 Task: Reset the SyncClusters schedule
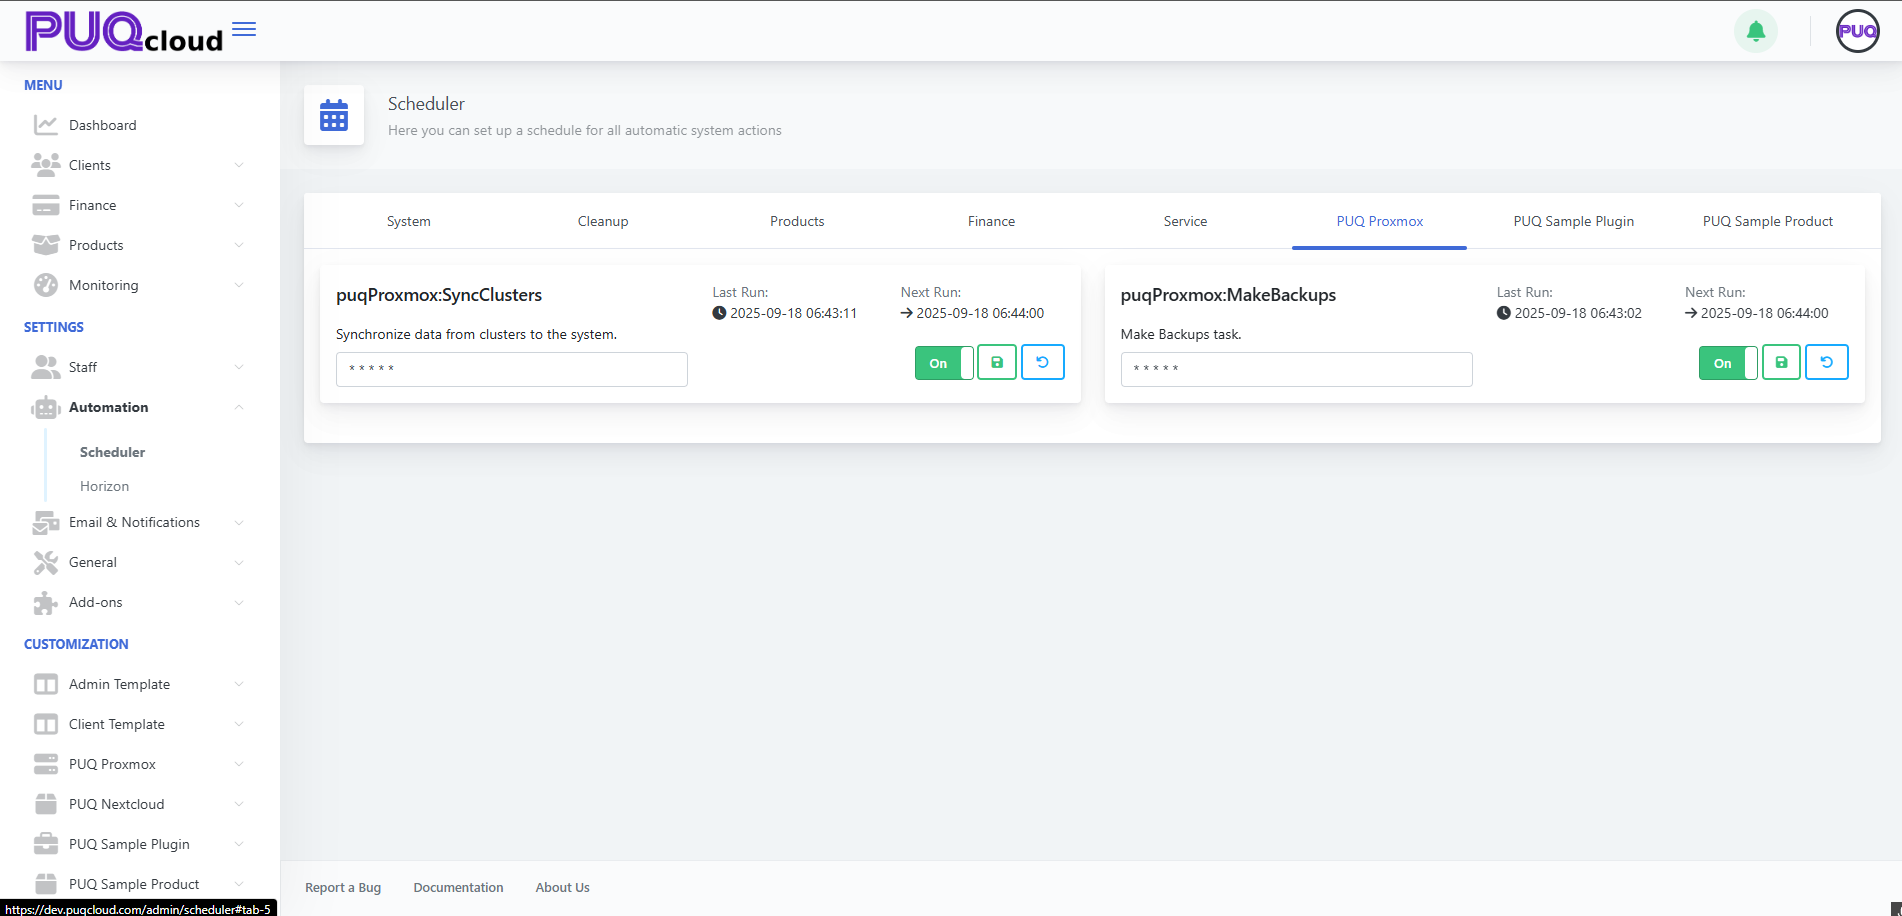[x=1043, y=362]
